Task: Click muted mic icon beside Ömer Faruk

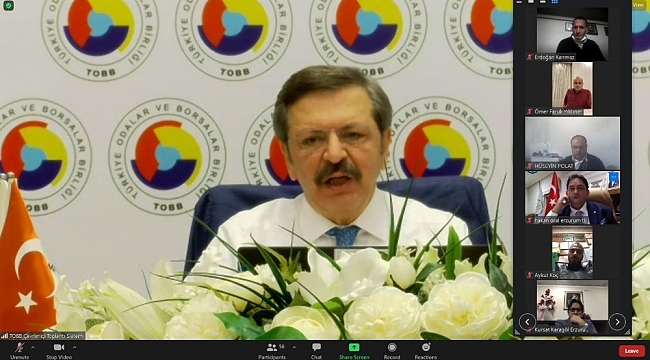Action: [x=529, y=112]
